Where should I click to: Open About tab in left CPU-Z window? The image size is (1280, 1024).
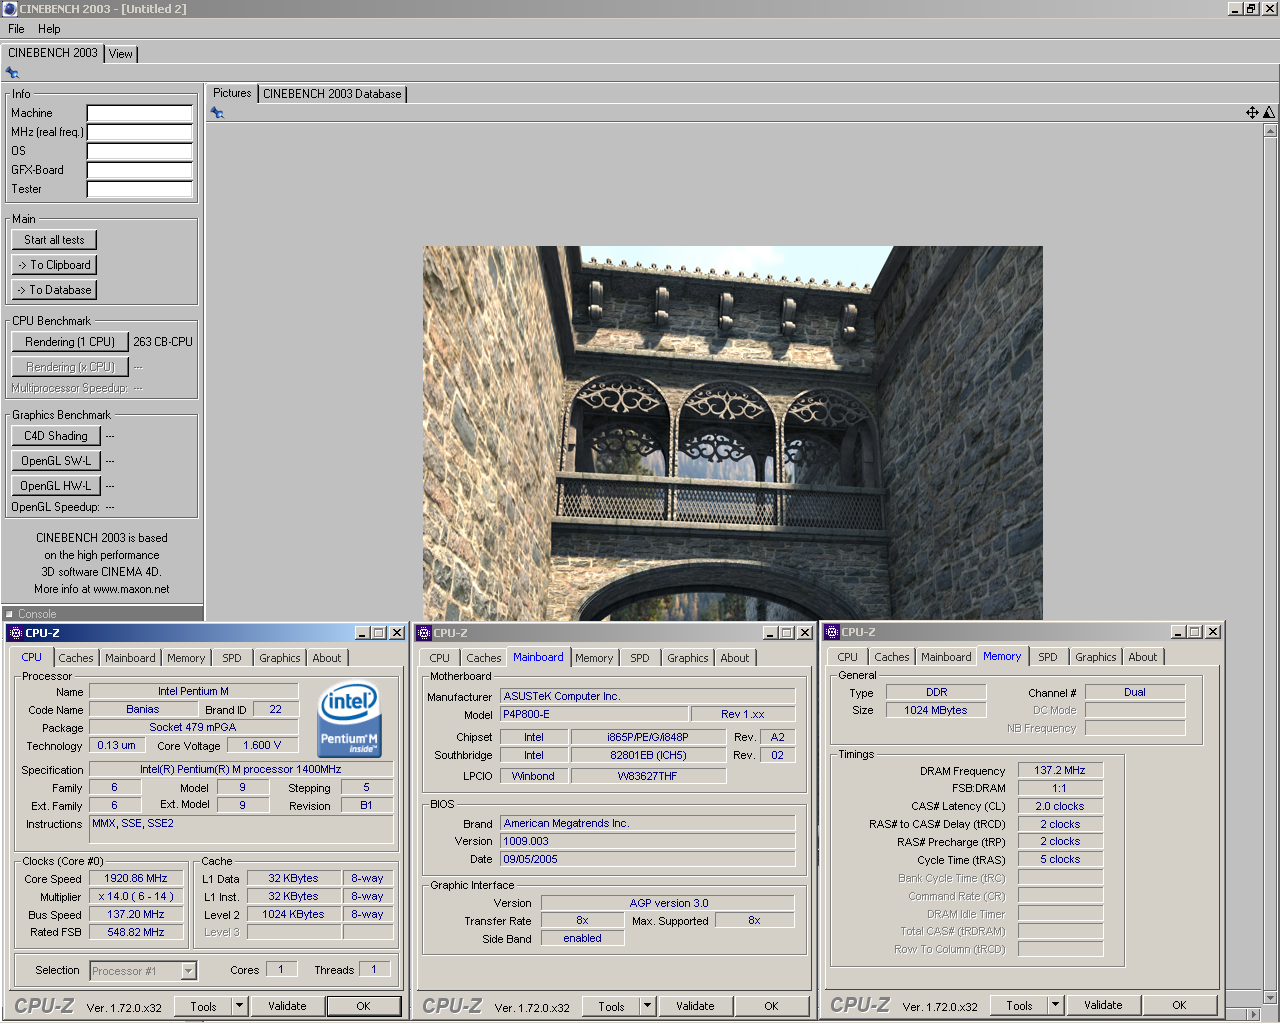(327, 658)
